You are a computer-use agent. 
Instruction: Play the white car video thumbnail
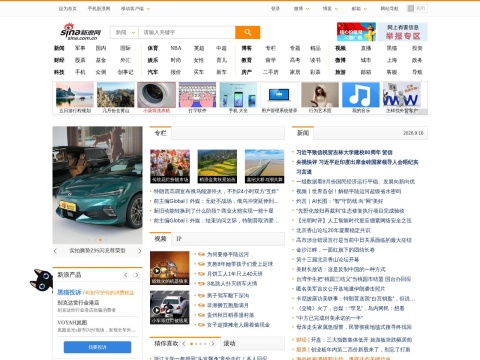(x=170, y=307)
